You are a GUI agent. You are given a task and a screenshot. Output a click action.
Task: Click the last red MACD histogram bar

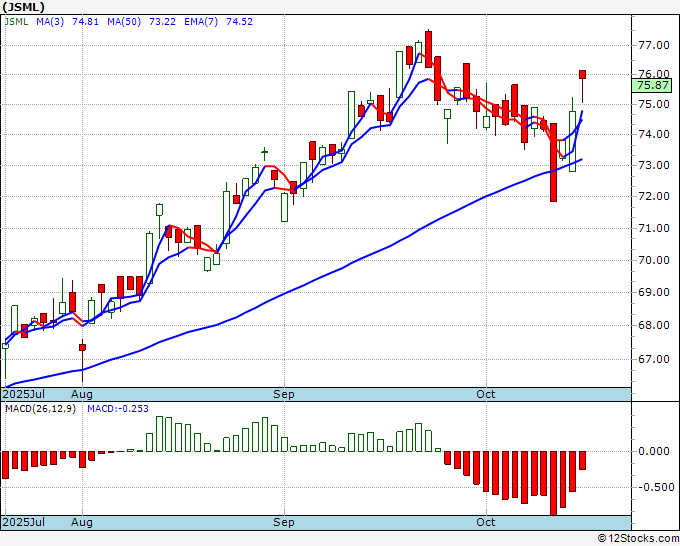(x=582, y=461)
